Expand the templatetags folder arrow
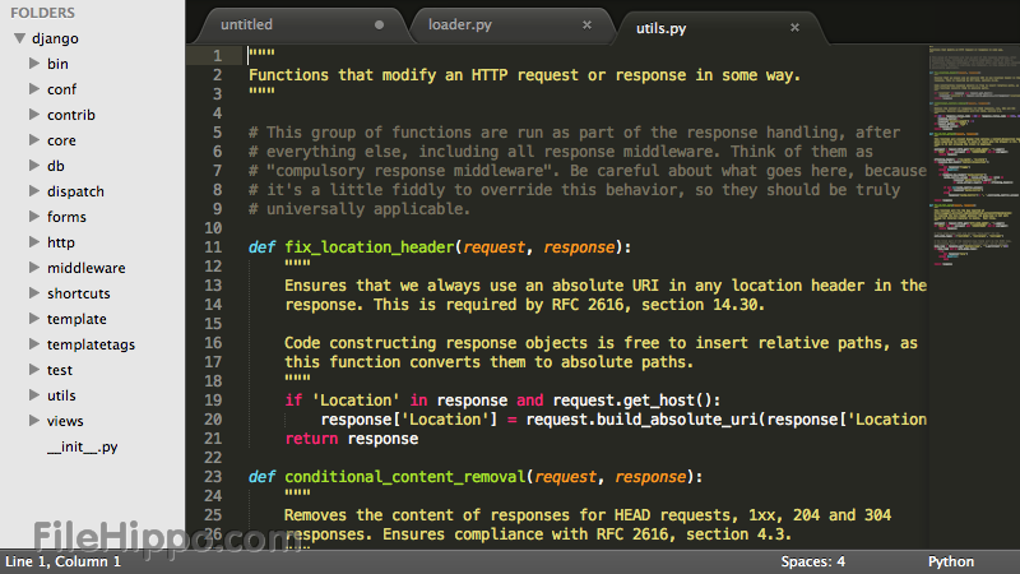Viewport: 1020px width, 574px height. [35, 344]
